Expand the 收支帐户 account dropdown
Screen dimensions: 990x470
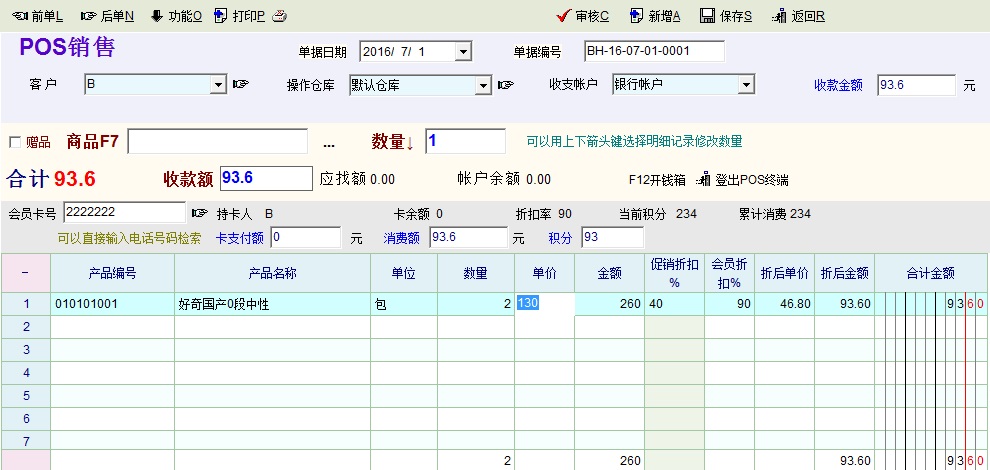click(x=745, y=85)
